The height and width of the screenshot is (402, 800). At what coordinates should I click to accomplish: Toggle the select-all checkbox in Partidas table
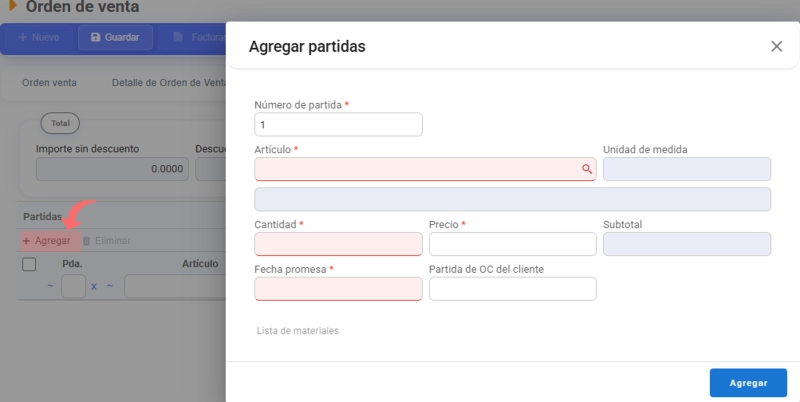[x=29, y=264]
